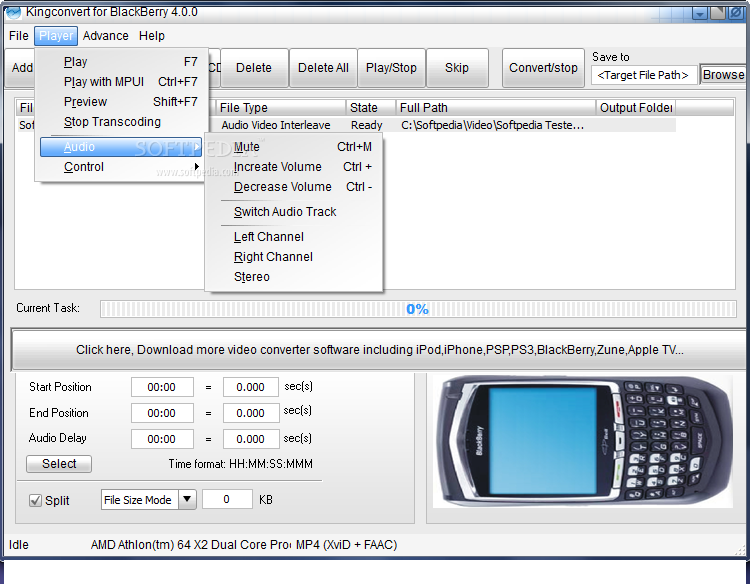Click the Play/Stop button

[391, 68]
